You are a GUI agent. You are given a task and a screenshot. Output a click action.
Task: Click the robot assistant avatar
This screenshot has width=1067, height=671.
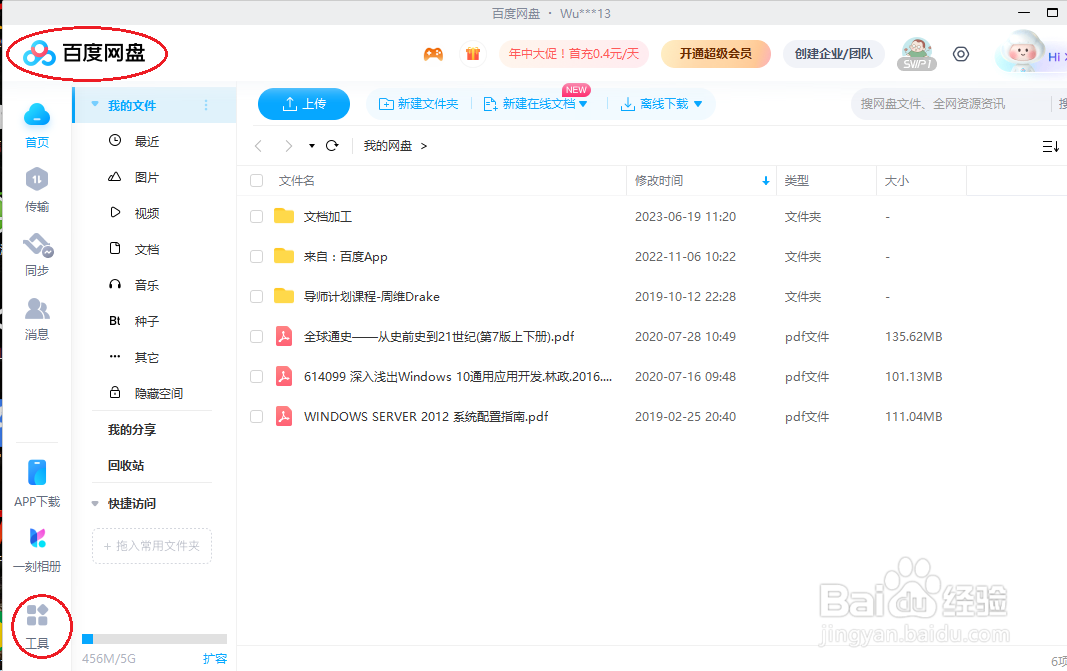pos(1021,52)
